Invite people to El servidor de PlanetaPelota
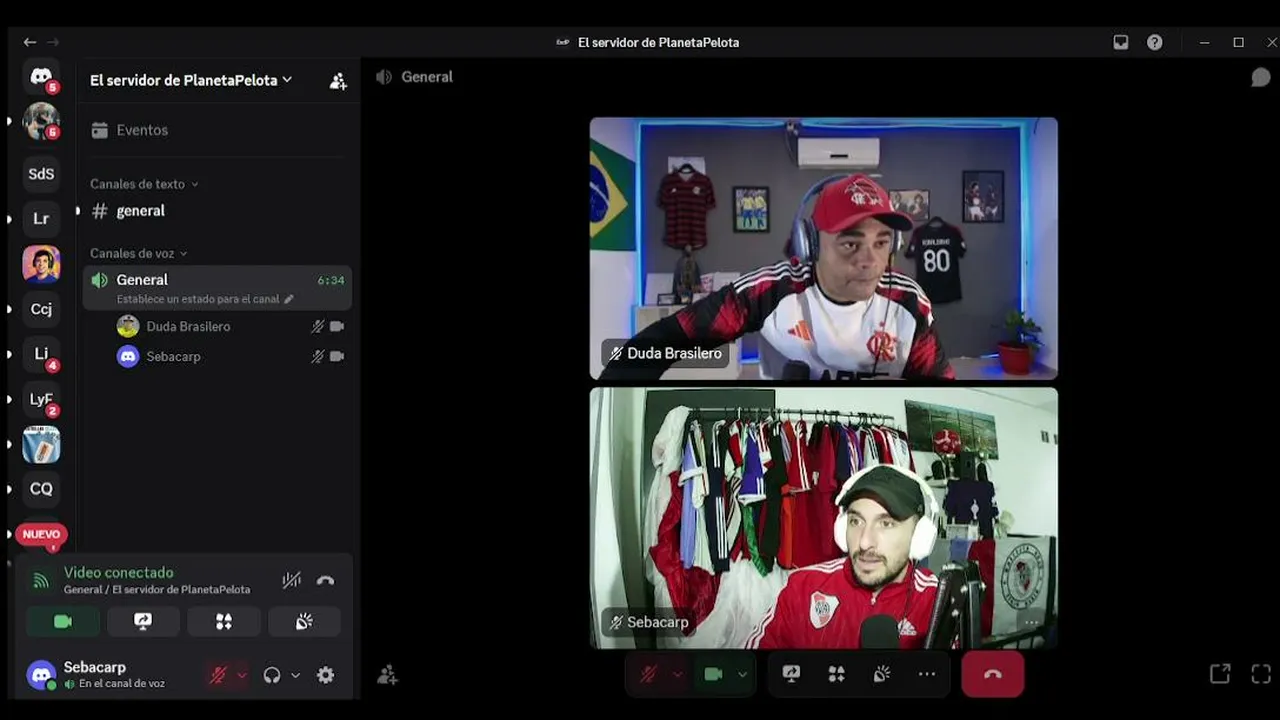Screen dimensions: 1280x720 click(x=338, y=81)
